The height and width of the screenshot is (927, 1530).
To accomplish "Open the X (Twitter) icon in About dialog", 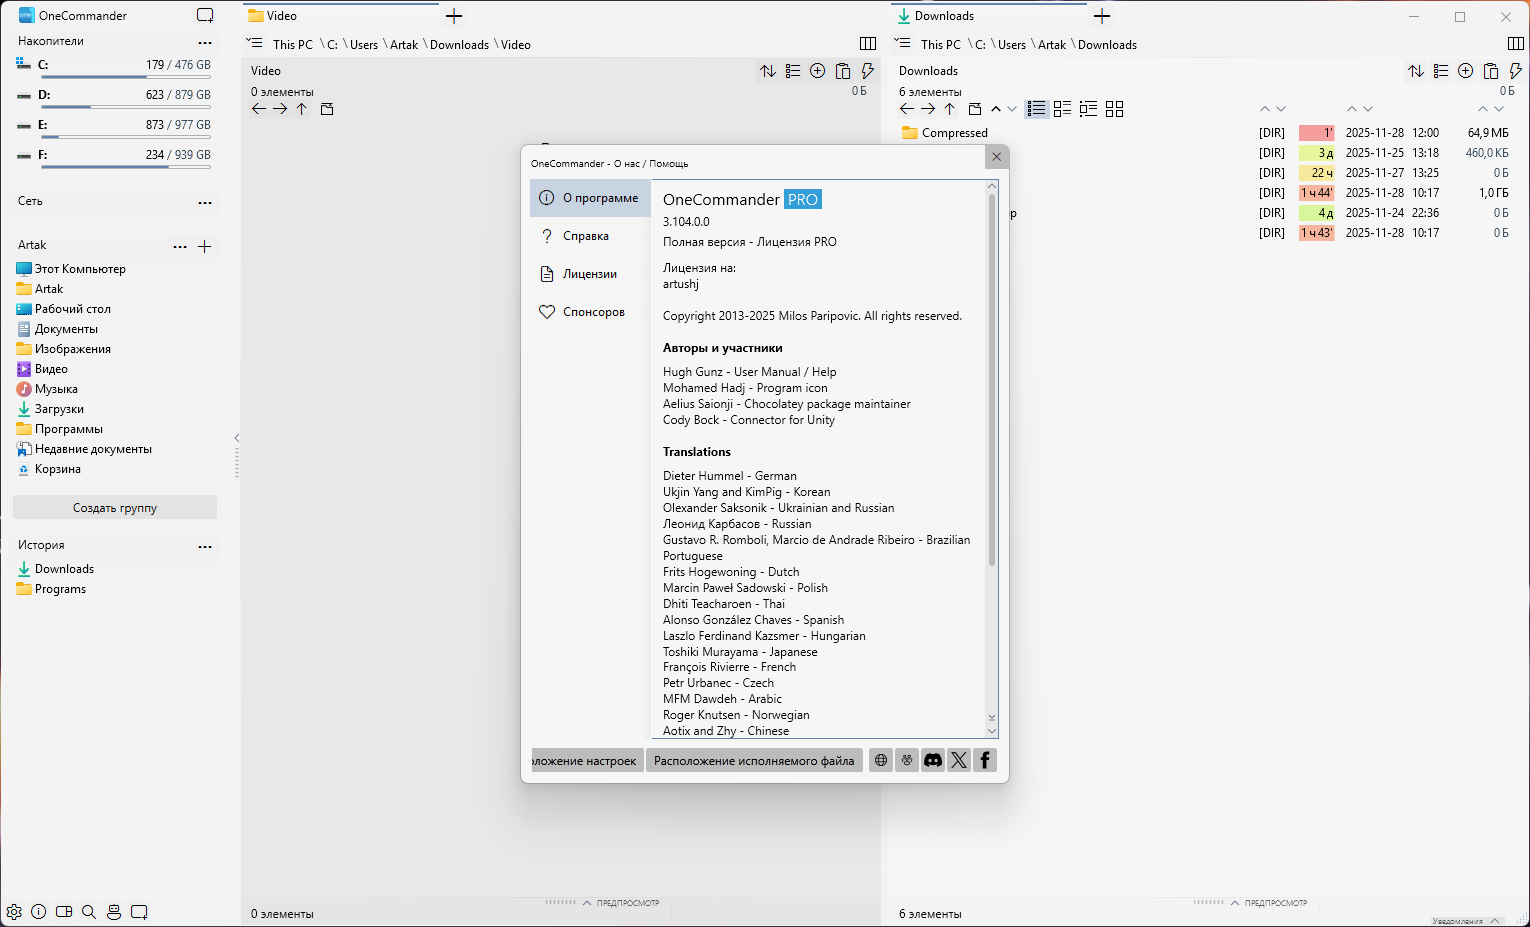I will (959, 760).
